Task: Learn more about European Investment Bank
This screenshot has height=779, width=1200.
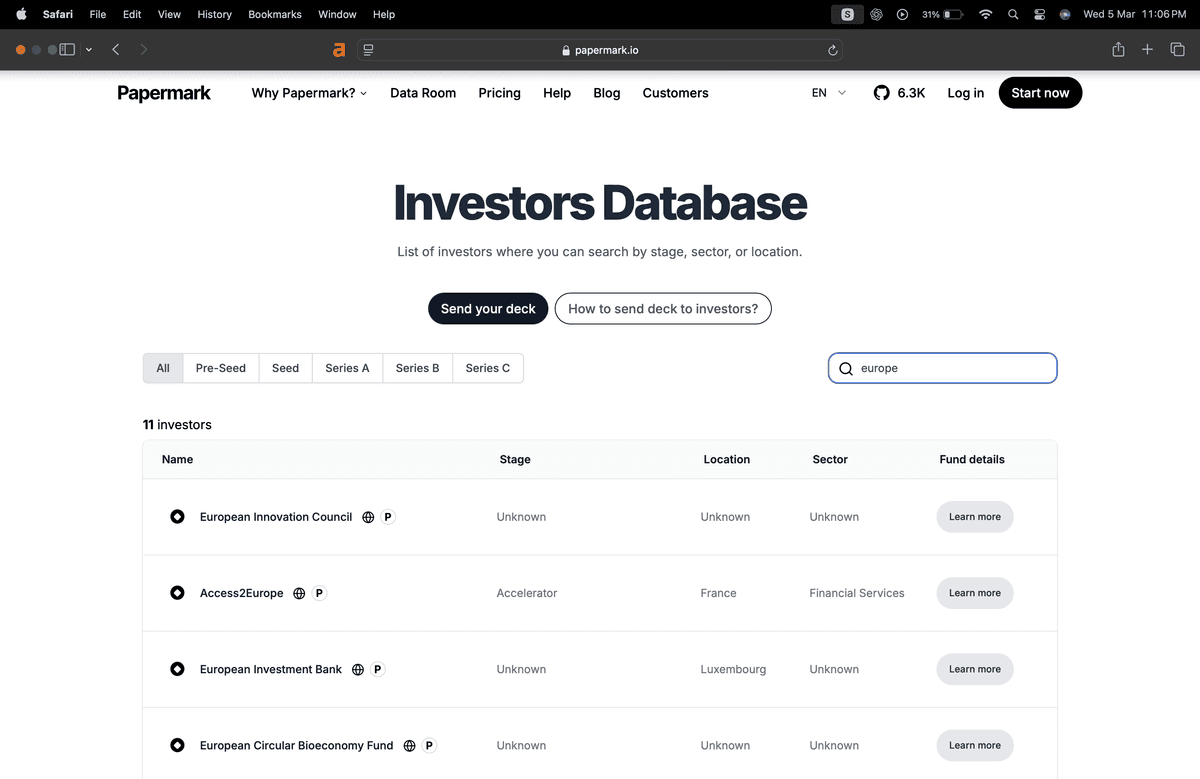Action: pos(975,669)
